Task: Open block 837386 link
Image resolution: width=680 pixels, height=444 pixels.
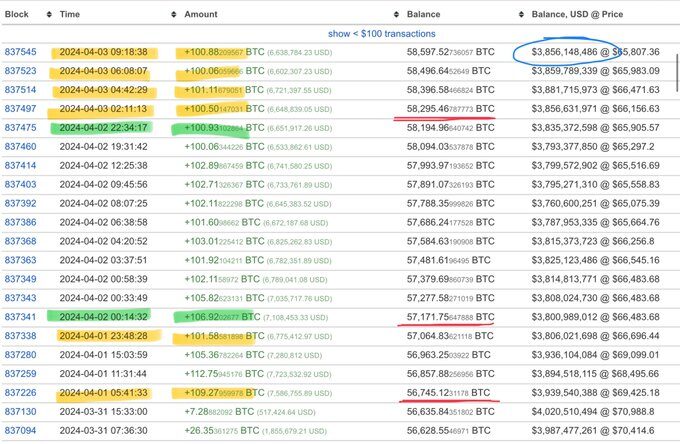Action: pos(21,221)
